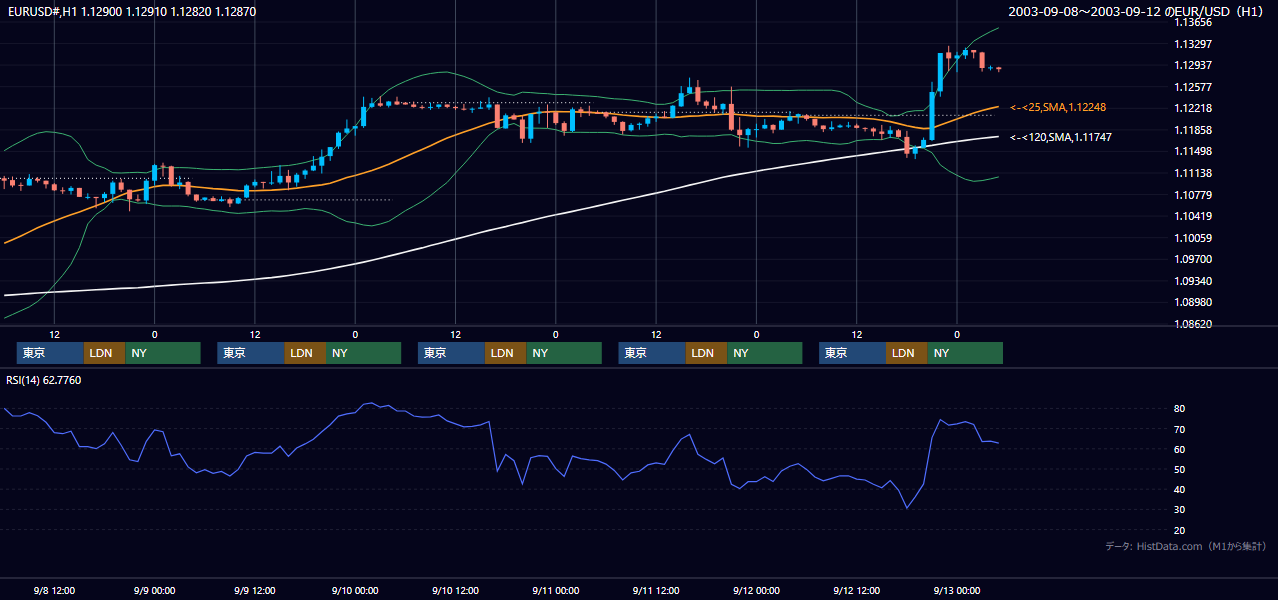Click the 120 SMA label reading 1.11747
The height and width of the screenshot is (600, 1278).
pyautogui.click(x=1061, y=137)
